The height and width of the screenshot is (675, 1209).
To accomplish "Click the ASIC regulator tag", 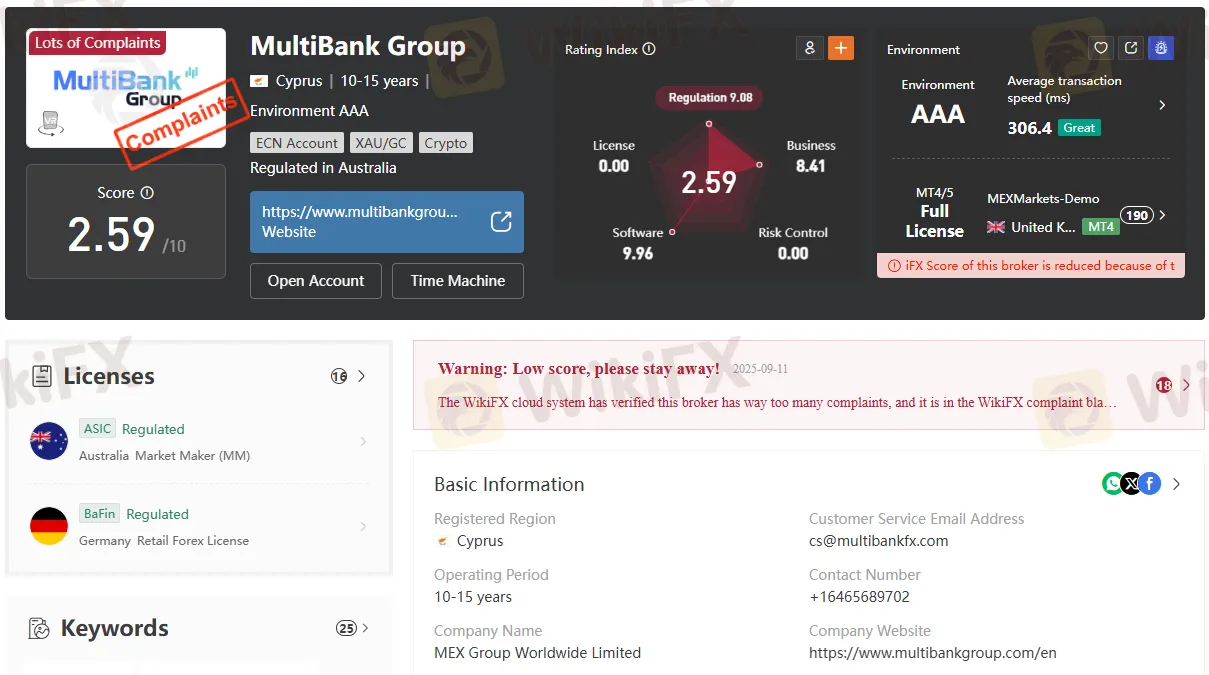I will pyautogui.click(x=98, y=429).
